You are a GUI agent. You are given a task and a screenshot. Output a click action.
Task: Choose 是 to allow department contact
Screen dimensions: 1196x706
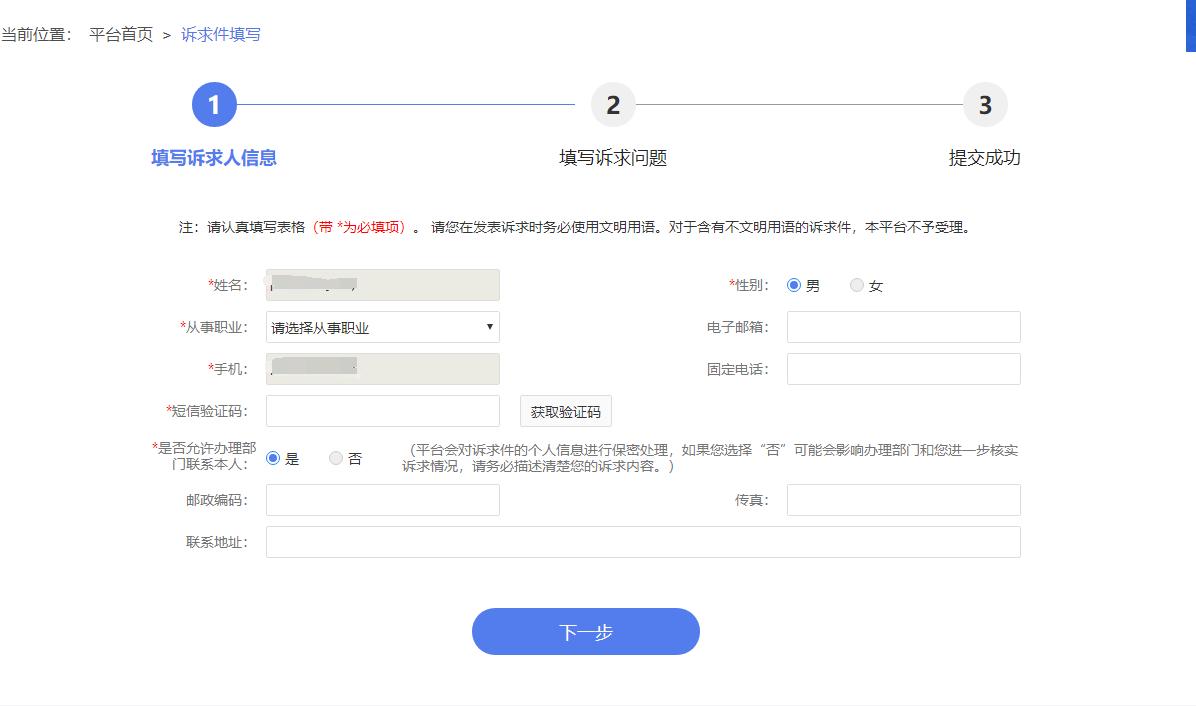point(272,458)
